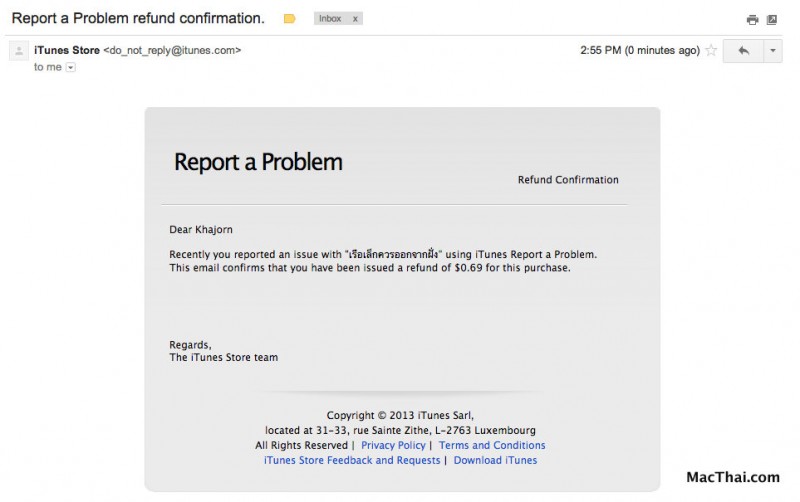
Task: Click the reply arrow button
Action: (x=743, y=51)
